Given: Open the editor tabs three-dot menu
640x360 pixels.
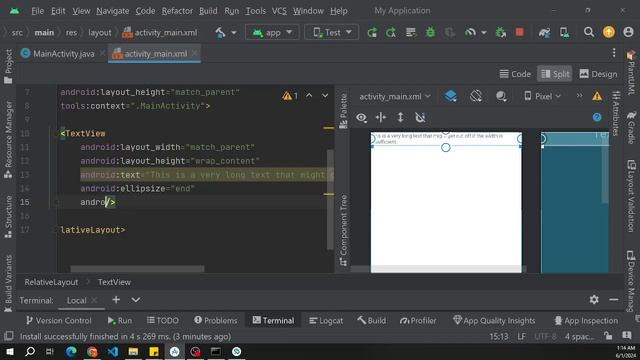Looking at the screenshot, I should pyautogui.click(x=614, y=53).
